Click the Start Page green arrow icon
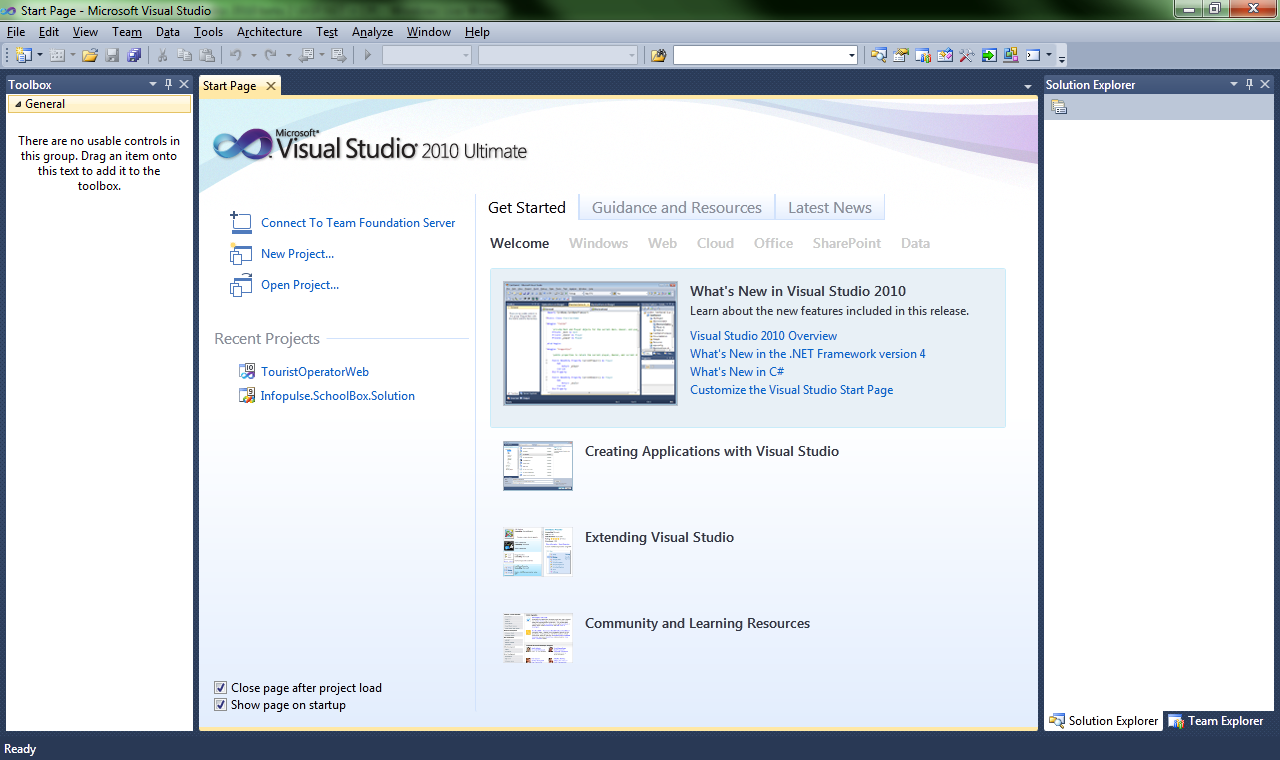The height and width of the screenshot is (760, 1280). 989,55
